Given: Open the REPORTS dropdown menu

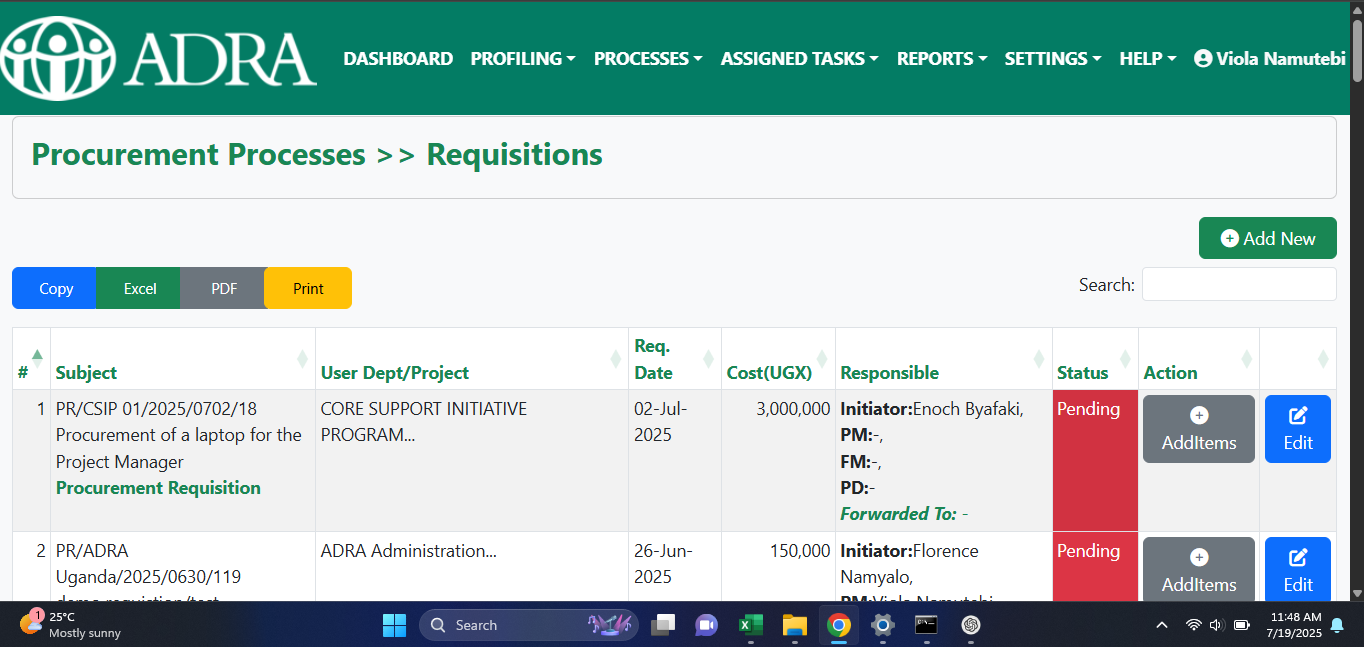Looking at the screenshot, I should [x=941, y=59].
